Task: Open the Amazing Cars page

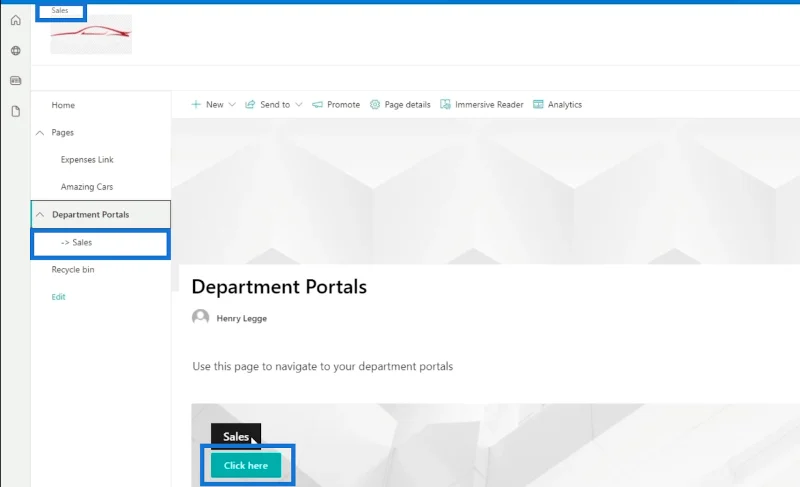Action: tap(87, 187)
